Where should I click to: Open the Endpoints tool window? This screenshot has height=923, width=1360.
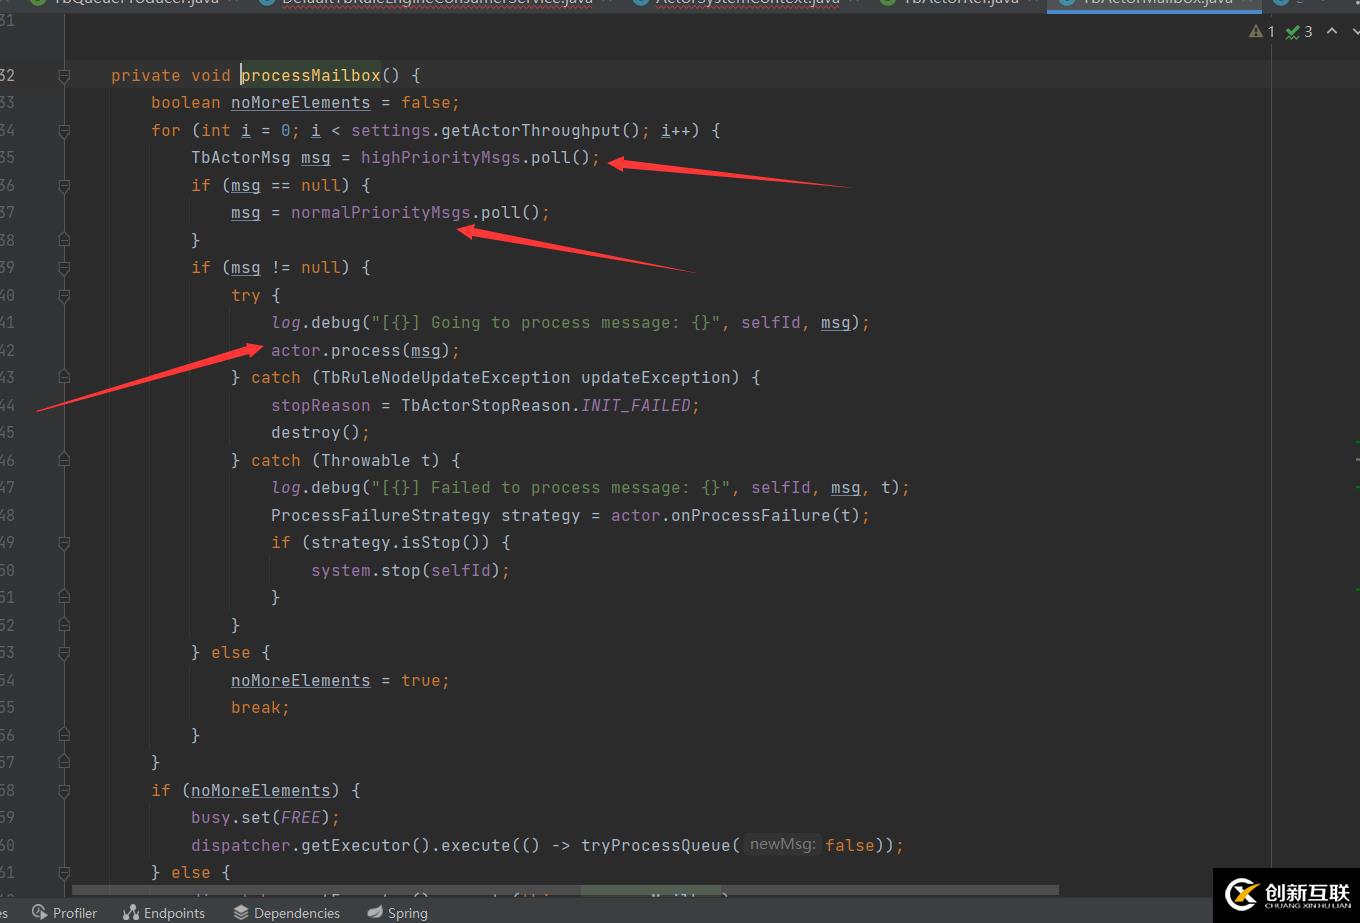[x=164, y=912]
